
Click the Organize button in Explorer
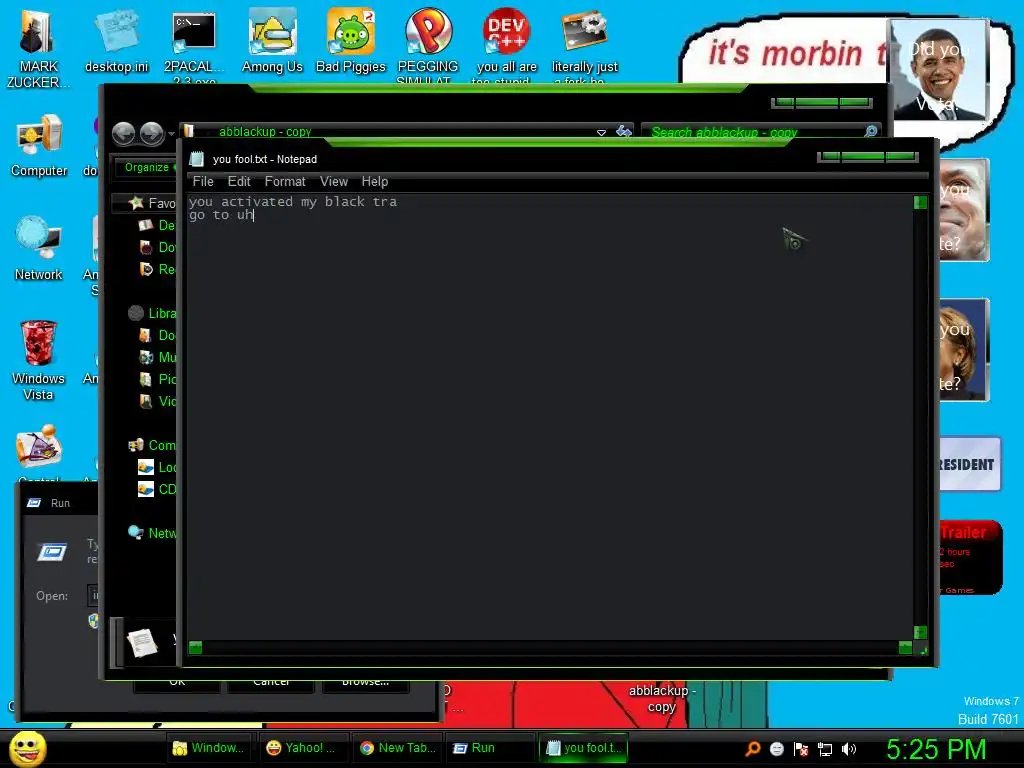[x=146, y=167]
